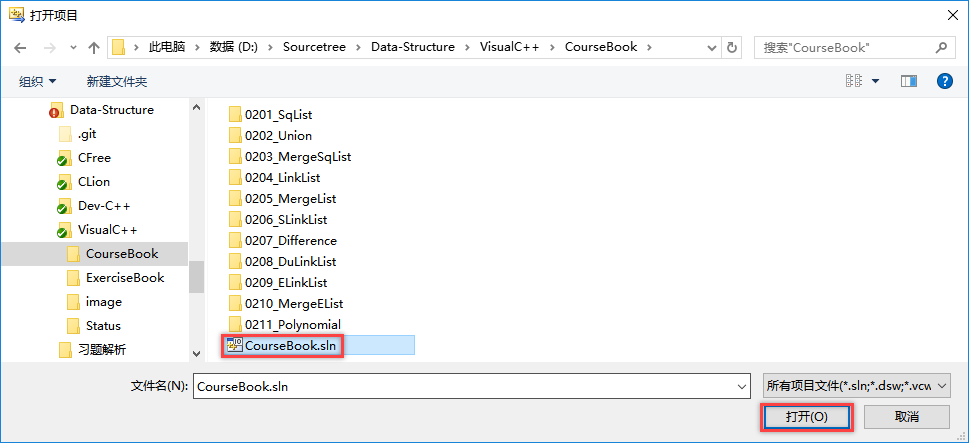Click 新建文件夹 in the toolbar
This screenshot has width=969, height=443.
point(117,81)
